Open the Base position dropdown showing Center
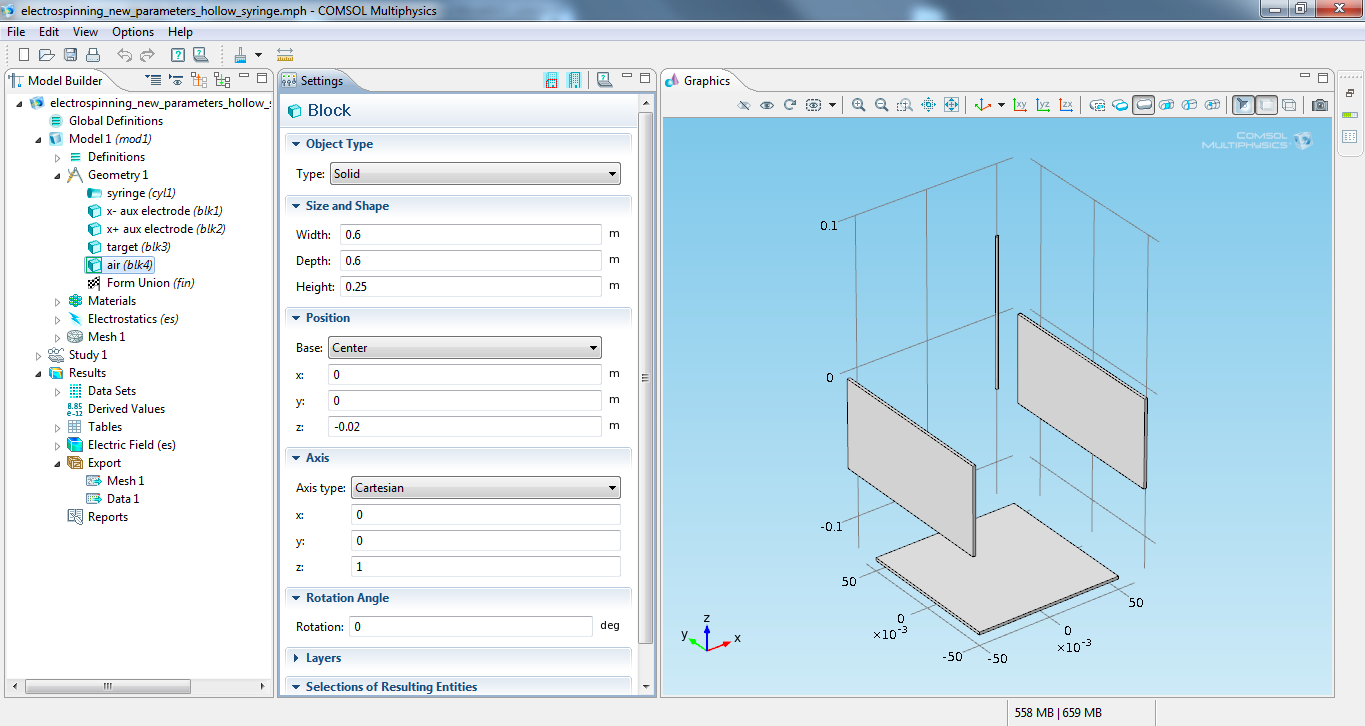 [464, 348]
